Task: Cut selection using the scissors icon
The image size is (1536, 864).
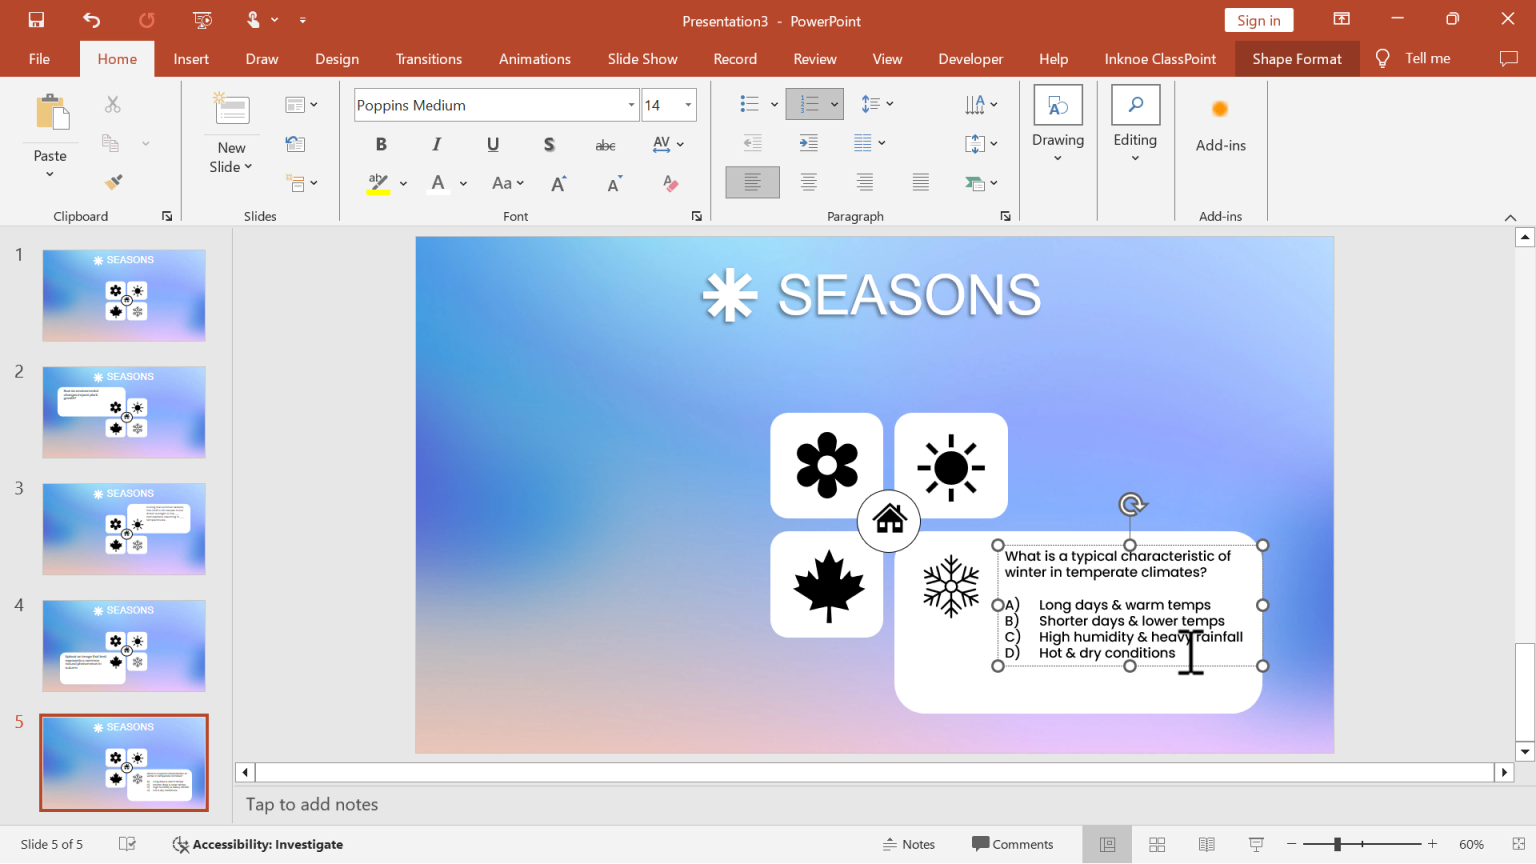Action: (113, 104)
